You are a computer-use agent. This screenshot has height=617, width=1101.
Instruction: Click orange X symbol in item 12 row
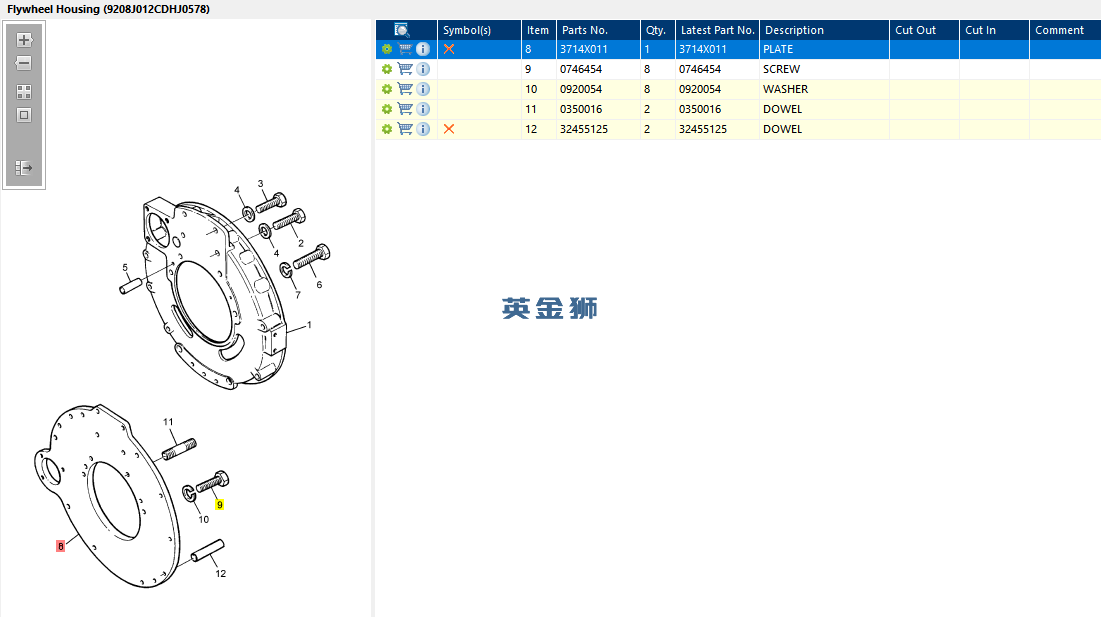(x=449, y=129)
